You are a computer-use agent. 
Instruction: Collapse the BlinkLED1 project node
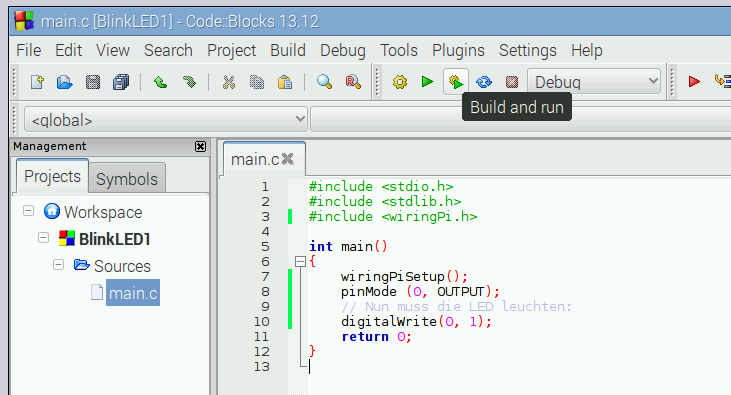(43, 238)
